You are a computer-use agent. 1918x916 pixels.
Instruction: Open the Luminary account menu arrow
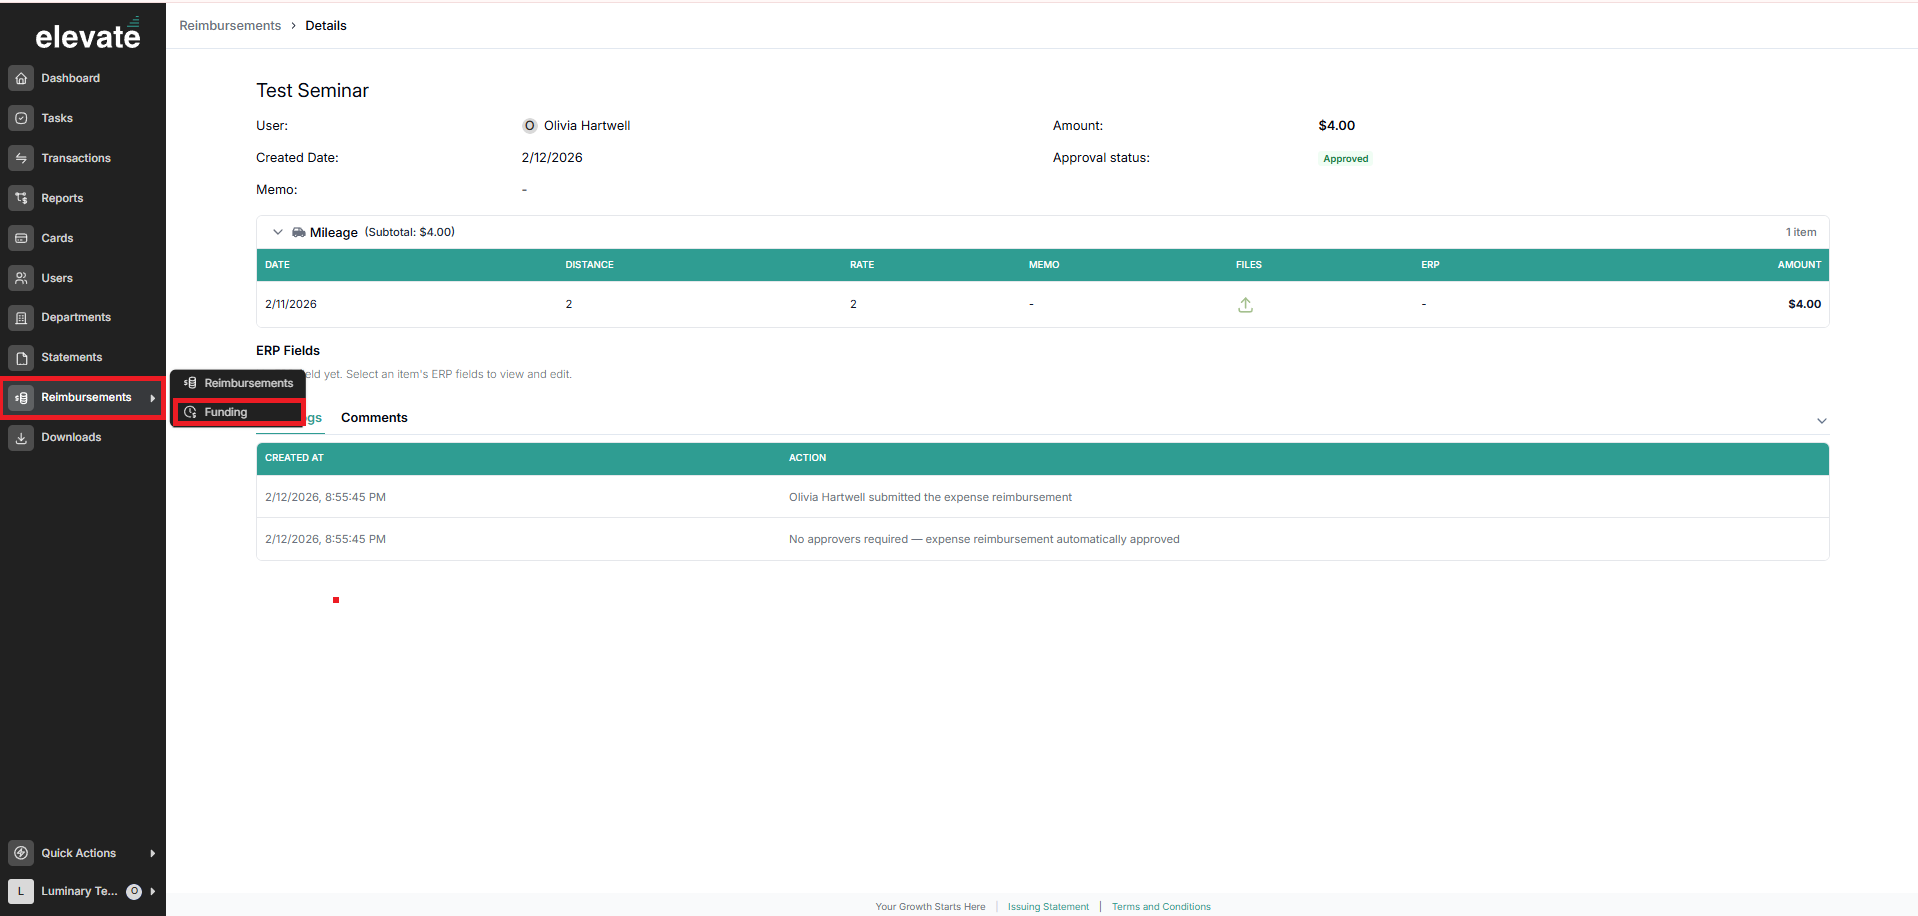pos(152,891)
